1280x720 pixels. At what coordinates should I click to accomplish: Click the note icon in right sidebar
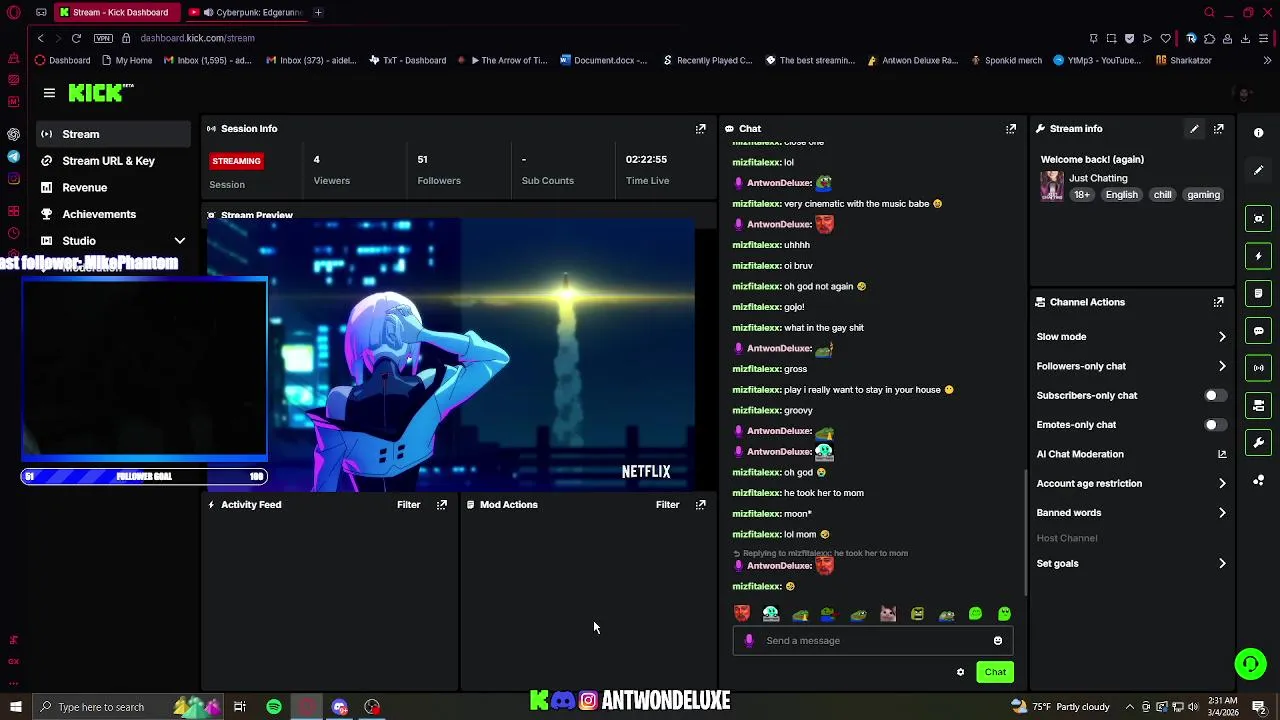pyautogui.click(x=1259, y=294)
